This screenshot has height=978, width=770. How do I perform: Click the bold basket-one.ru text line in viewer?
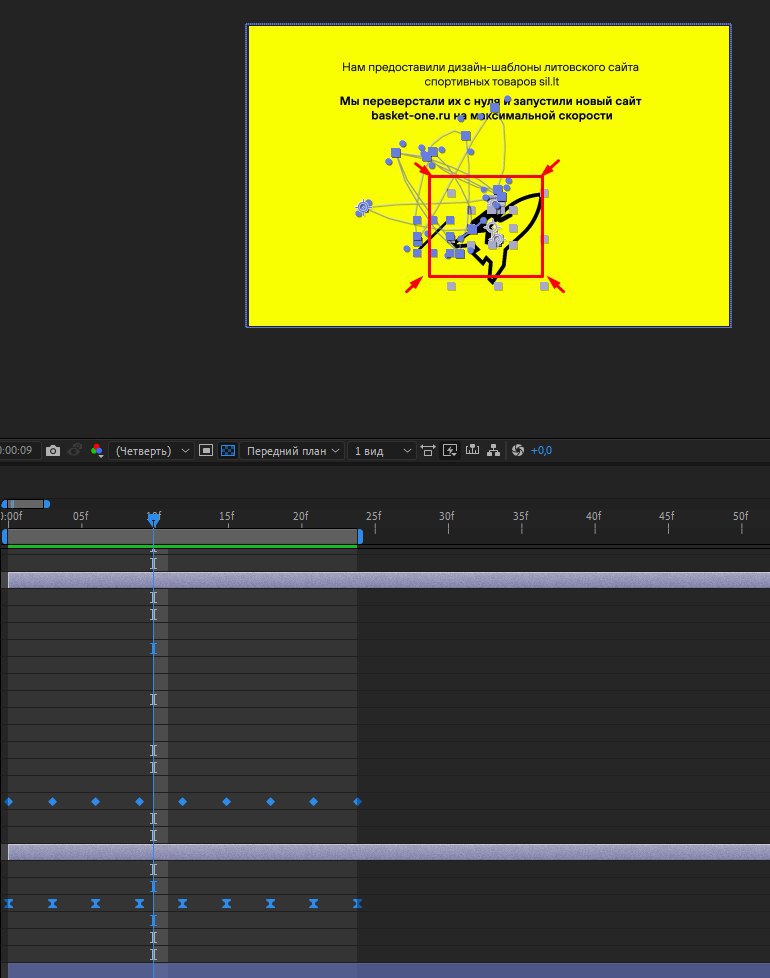pos(491,115)
